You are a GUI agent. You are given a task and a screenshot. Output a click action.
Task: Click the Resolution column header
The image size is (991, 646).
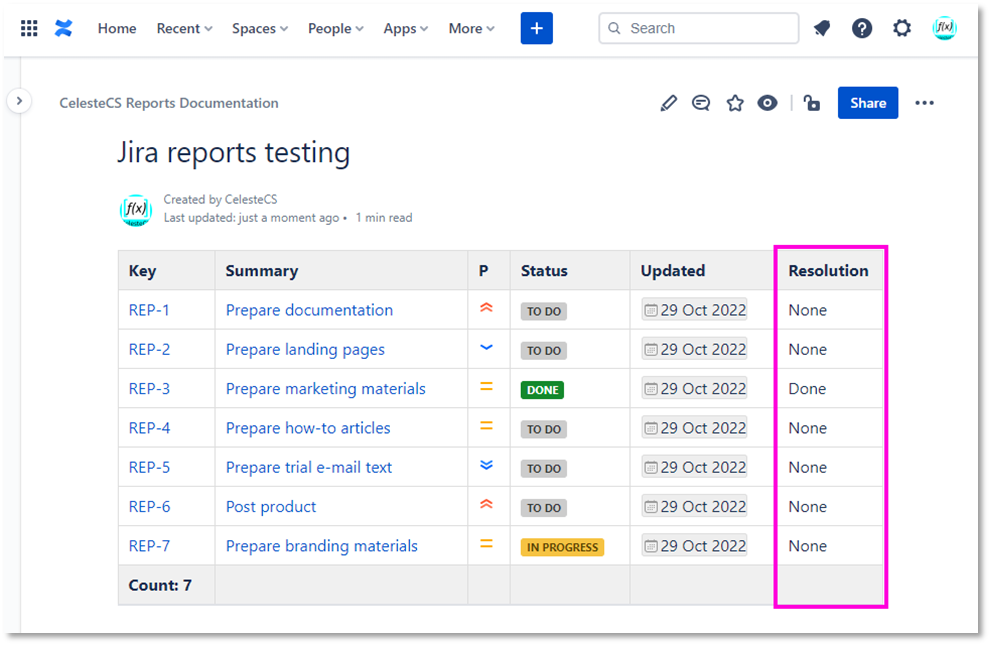coord(828,271)
